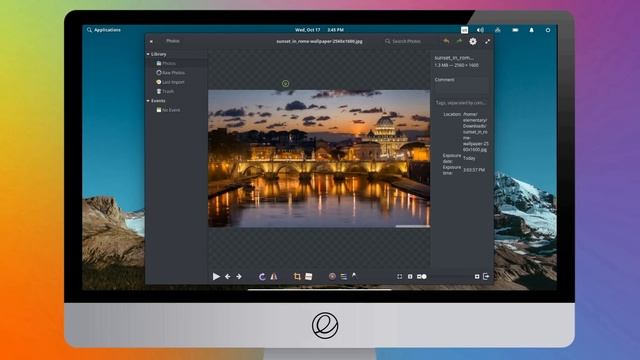640x360 pixels.
Task: Open the keyboard layout indicator
Action: click(x=464, y=30)
